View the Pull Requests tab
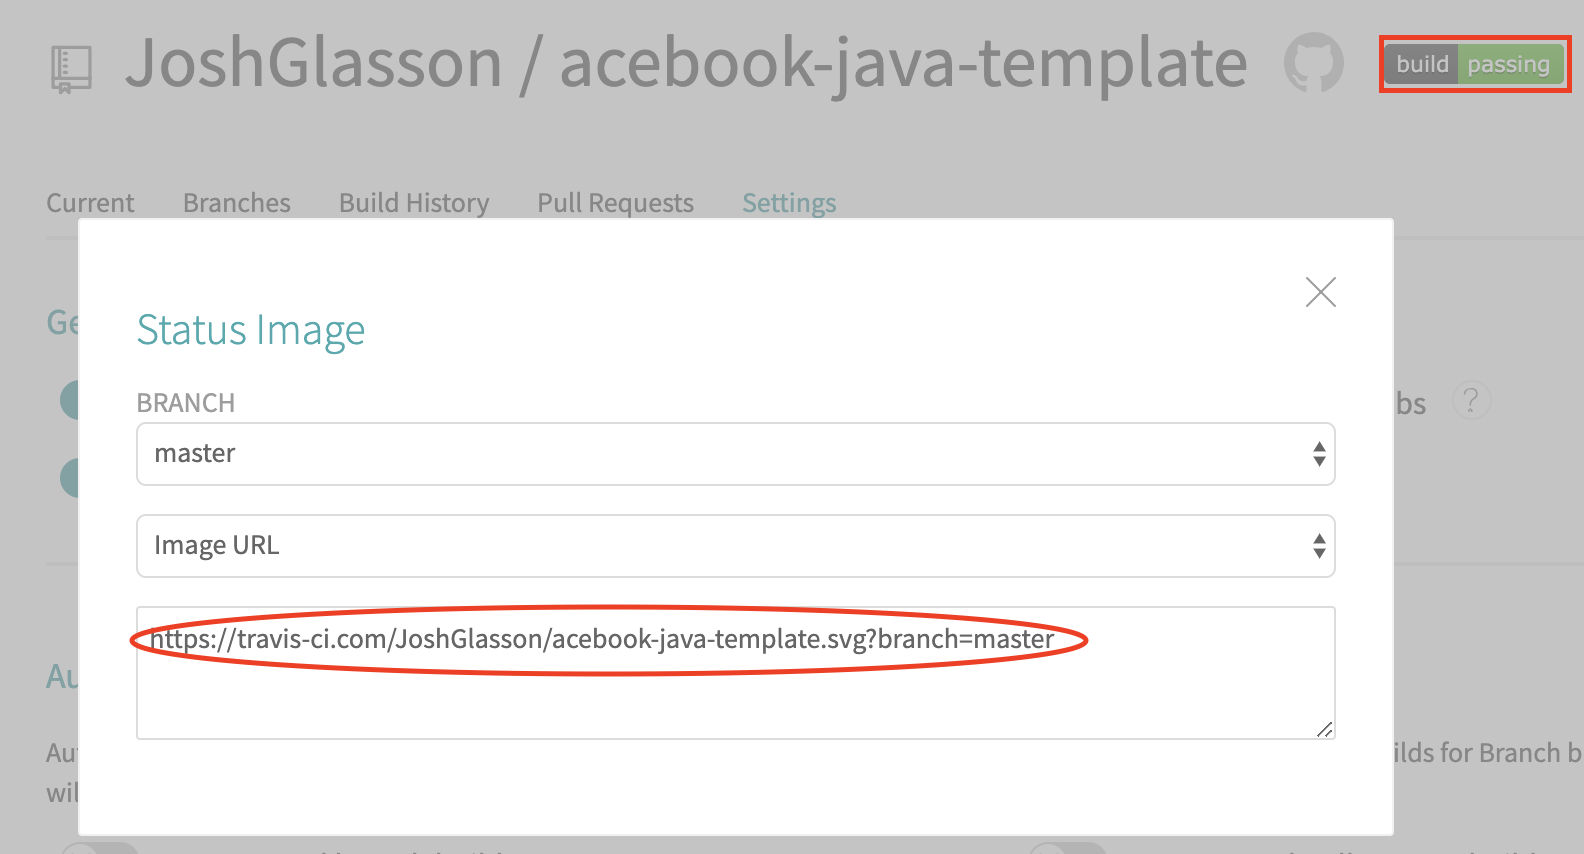The image size is (1584, 854). (615, 203)
